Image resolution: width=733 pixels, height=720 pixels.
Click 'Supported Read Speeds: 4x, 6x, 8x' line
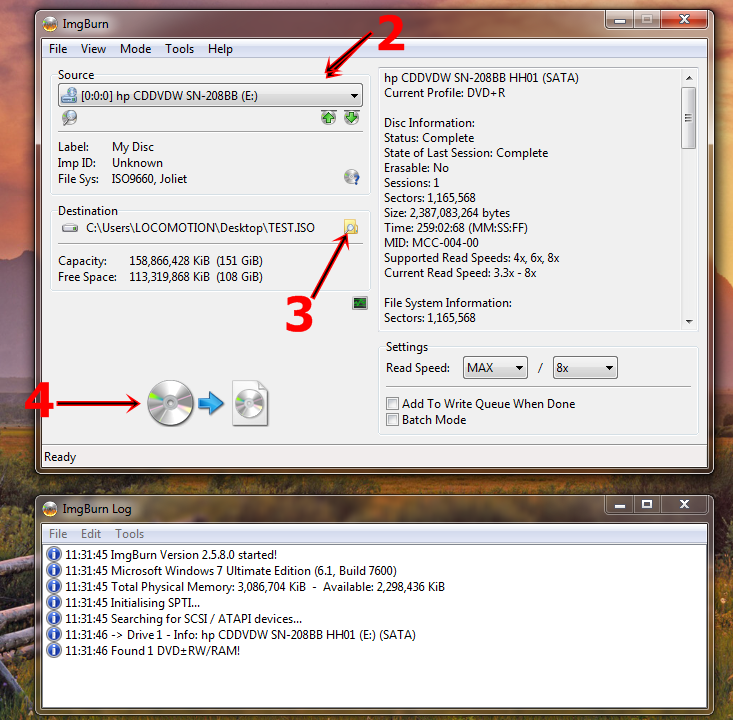(x=472, y=258)
